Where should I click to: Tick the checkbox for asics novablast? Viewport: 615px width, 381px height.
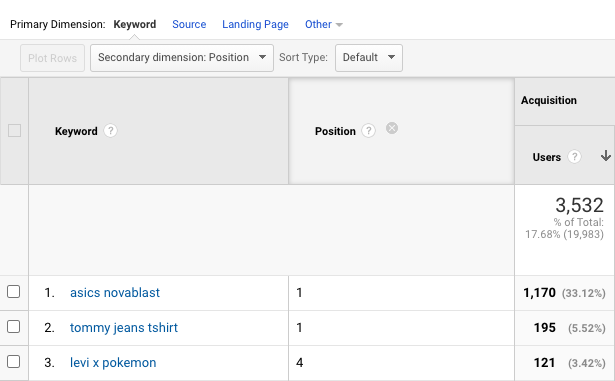click(x=14, y=292)
